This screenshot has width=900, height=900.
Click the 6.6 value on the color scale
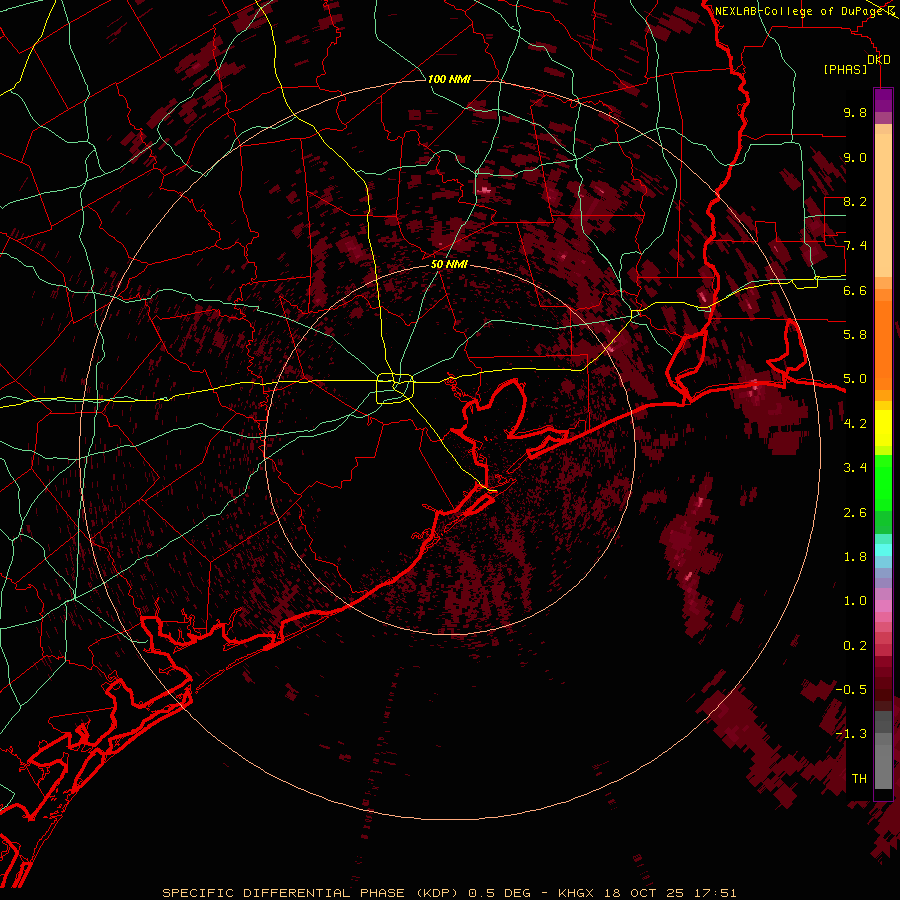(855, 290)
